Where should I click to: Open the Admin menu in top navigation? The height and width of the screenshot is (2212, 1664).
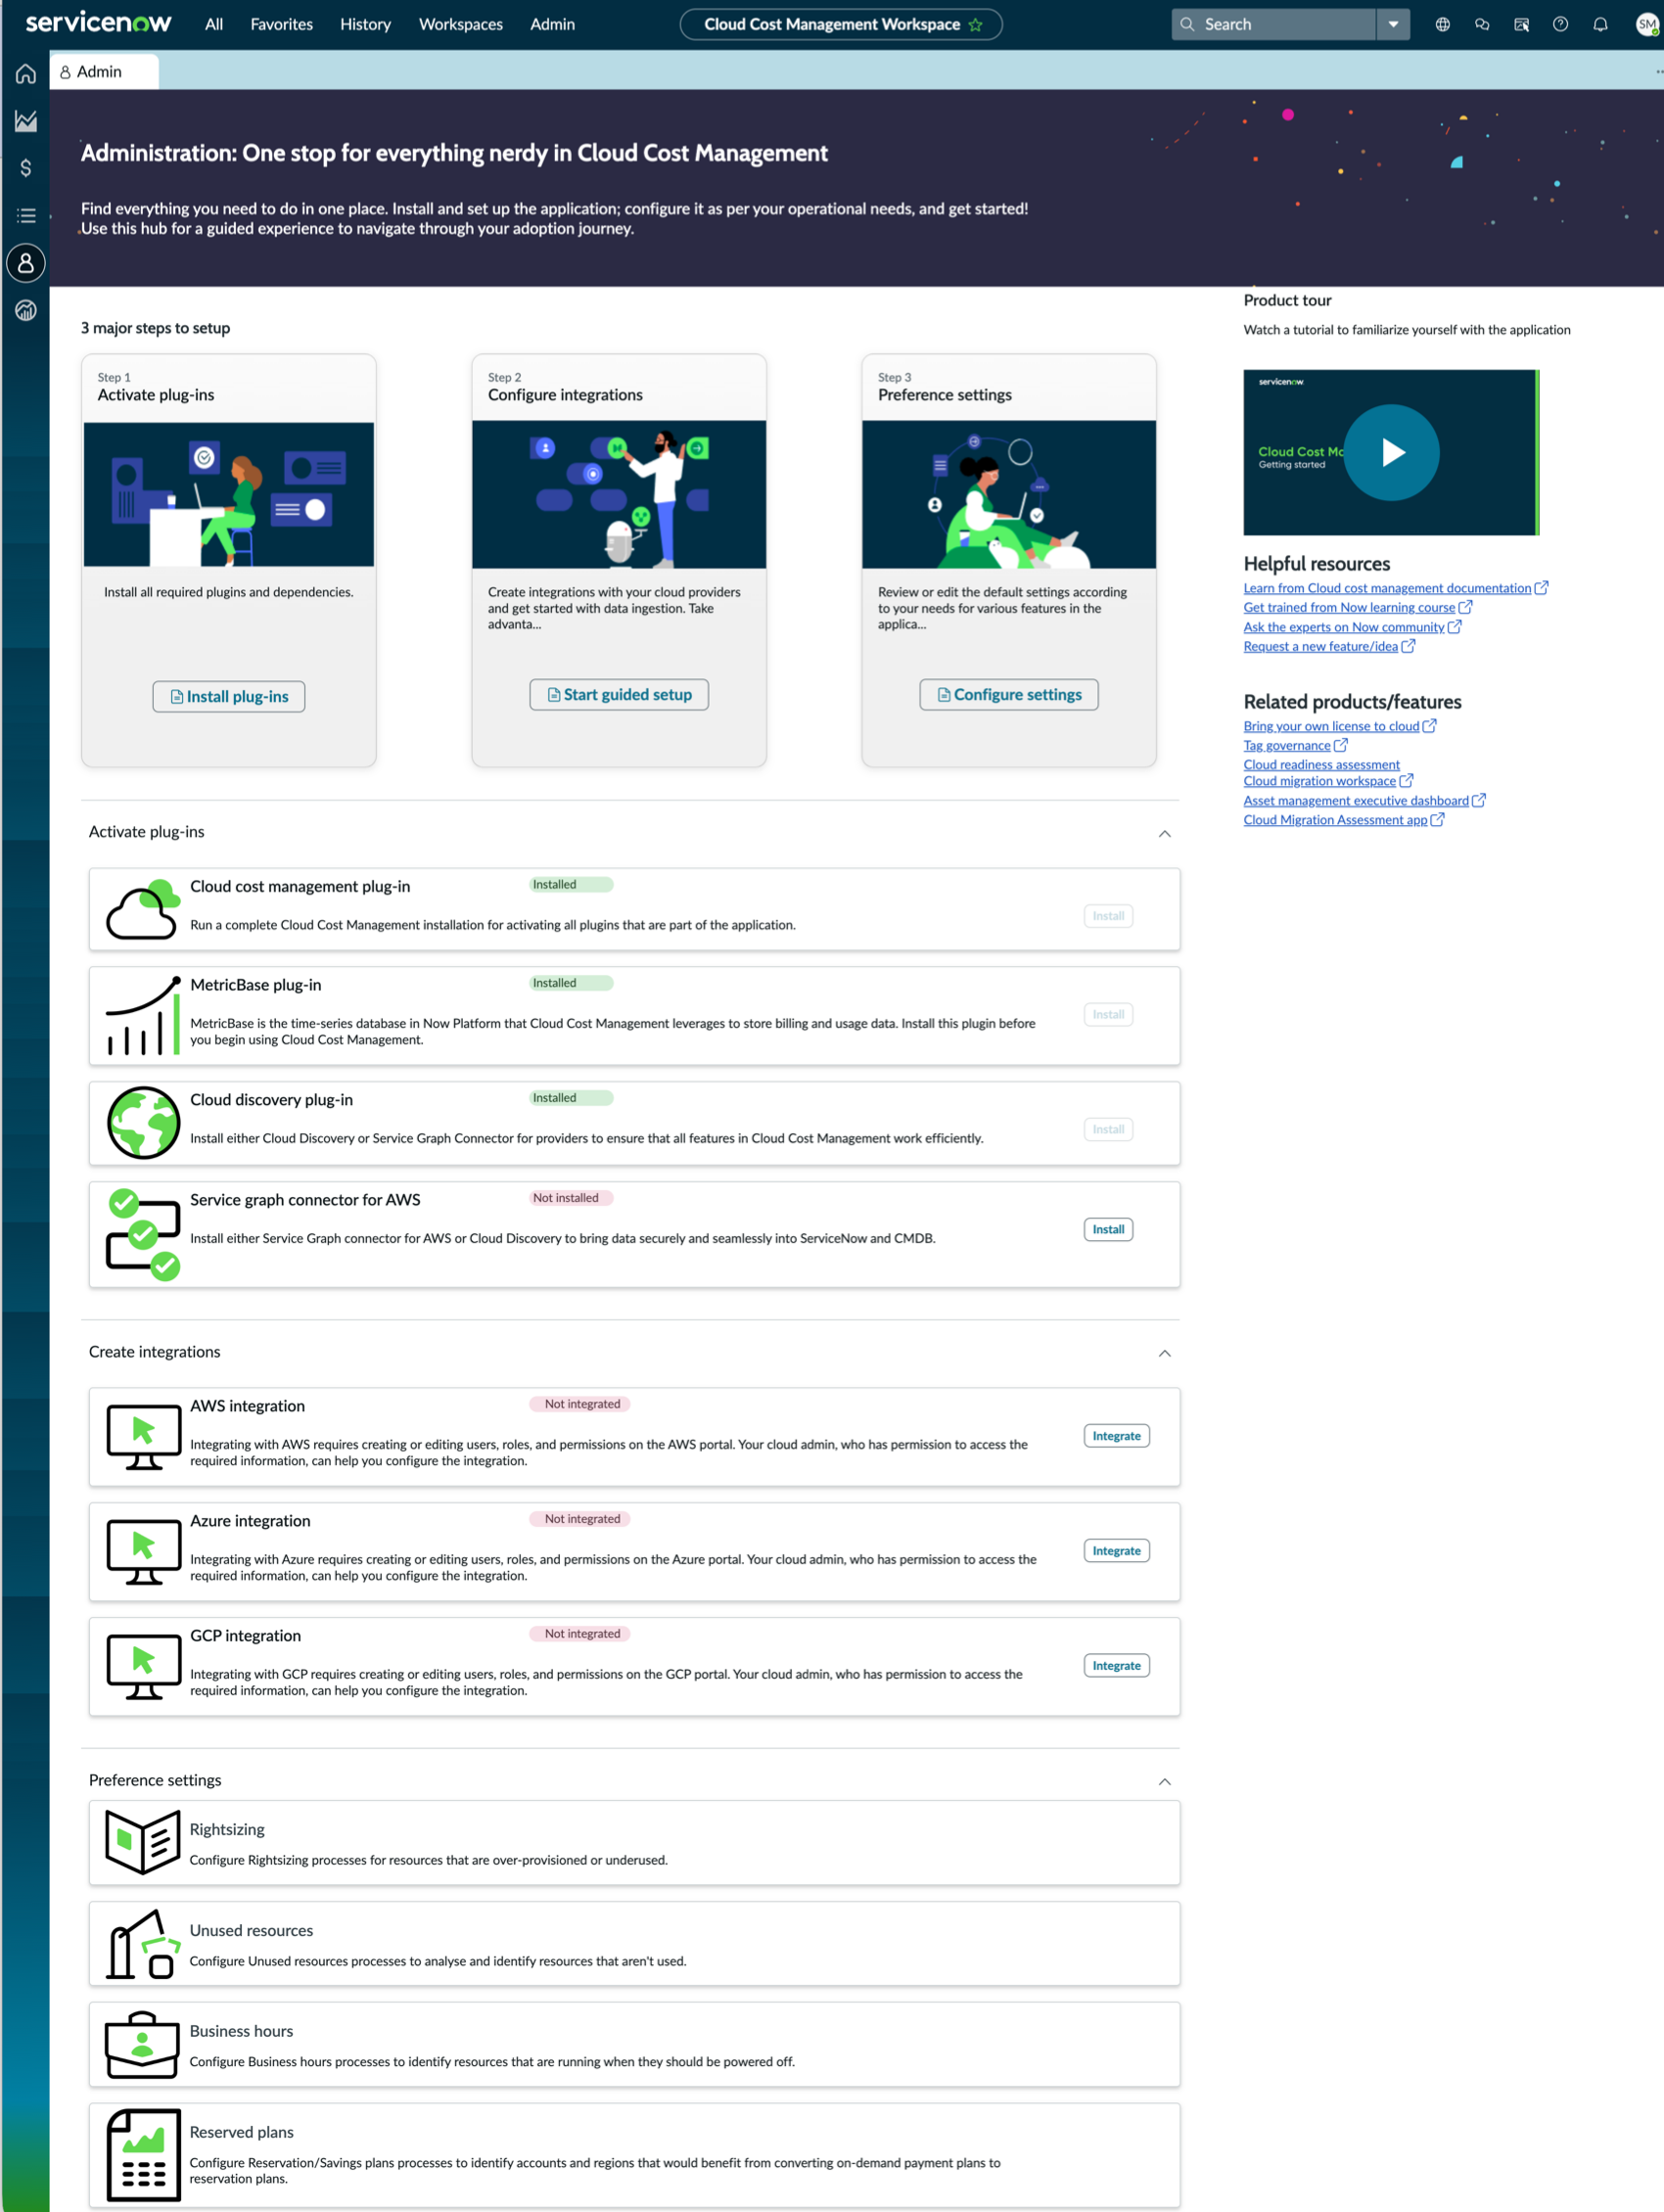[552, 24]
